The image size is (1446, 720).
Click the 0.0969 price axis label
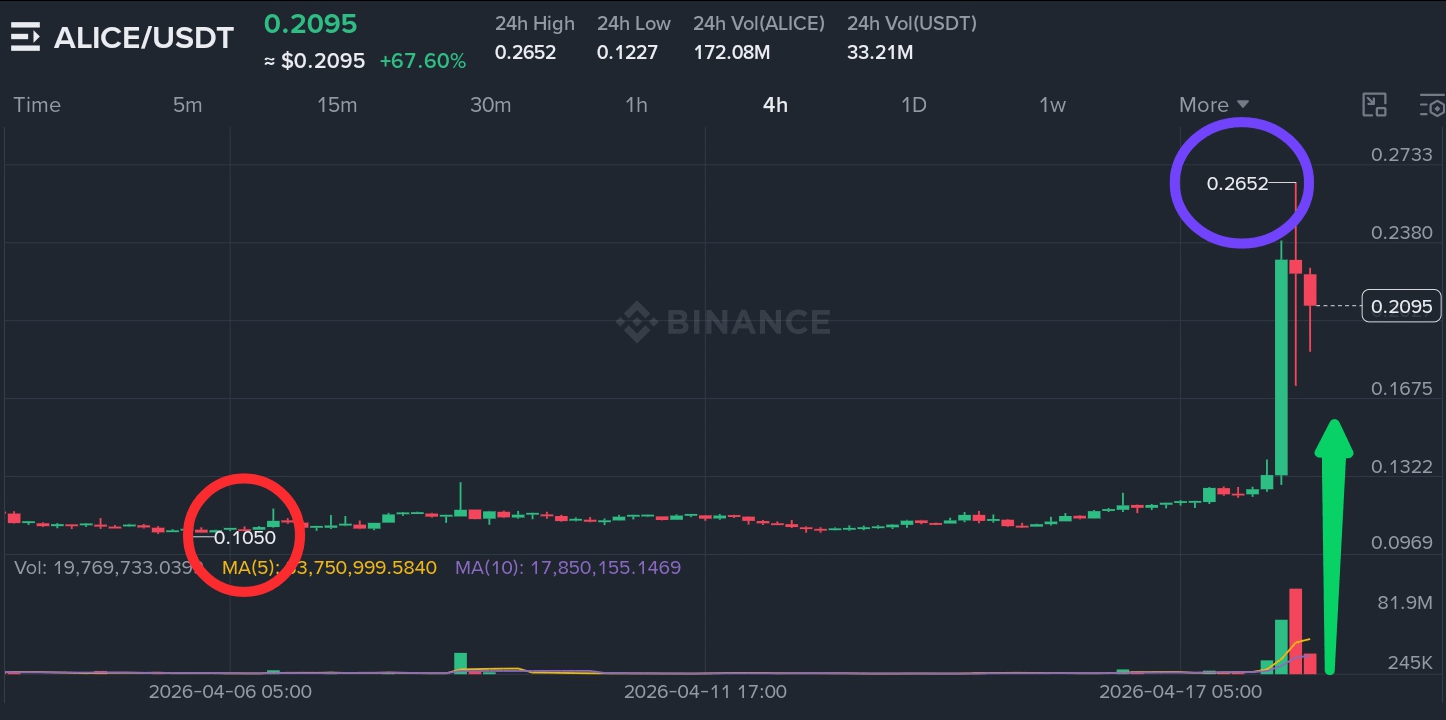[x=1402, y=543]
